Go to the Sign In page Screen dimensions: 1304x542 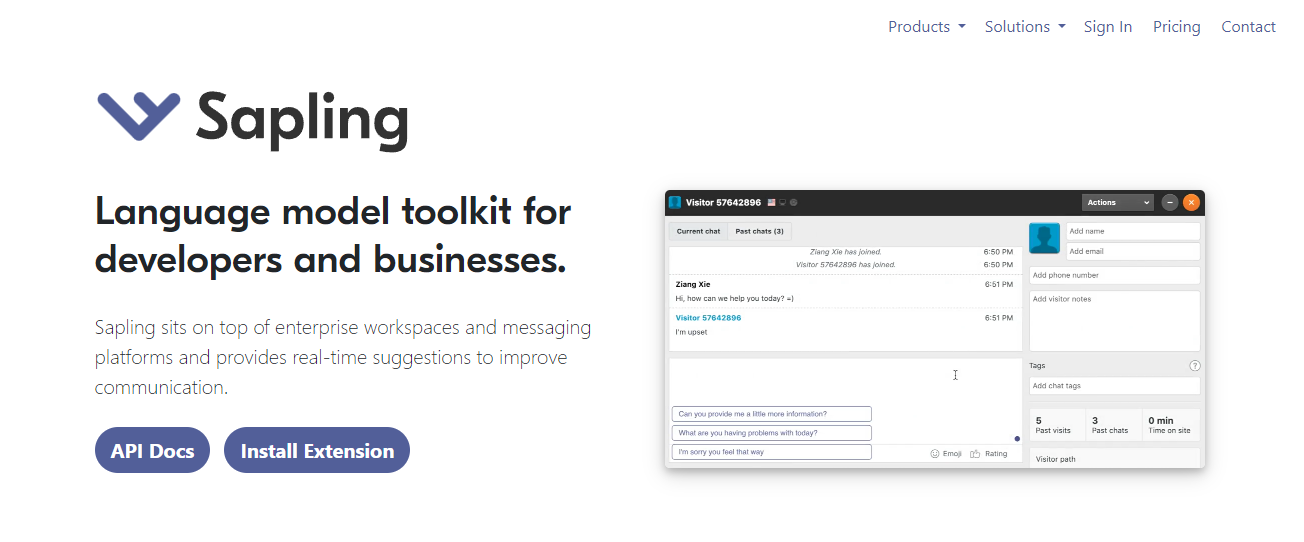(1108, 27)
